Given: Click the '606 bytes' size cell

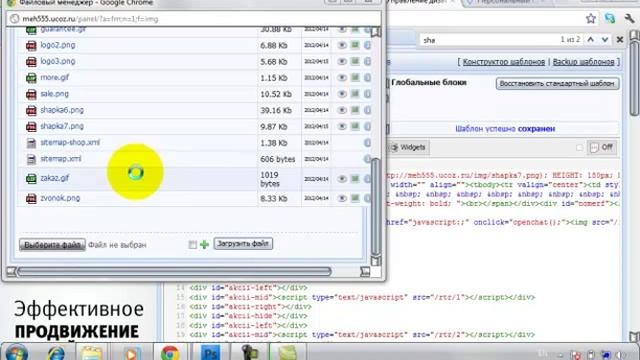Looking at the screenshot, I should 278,159.
